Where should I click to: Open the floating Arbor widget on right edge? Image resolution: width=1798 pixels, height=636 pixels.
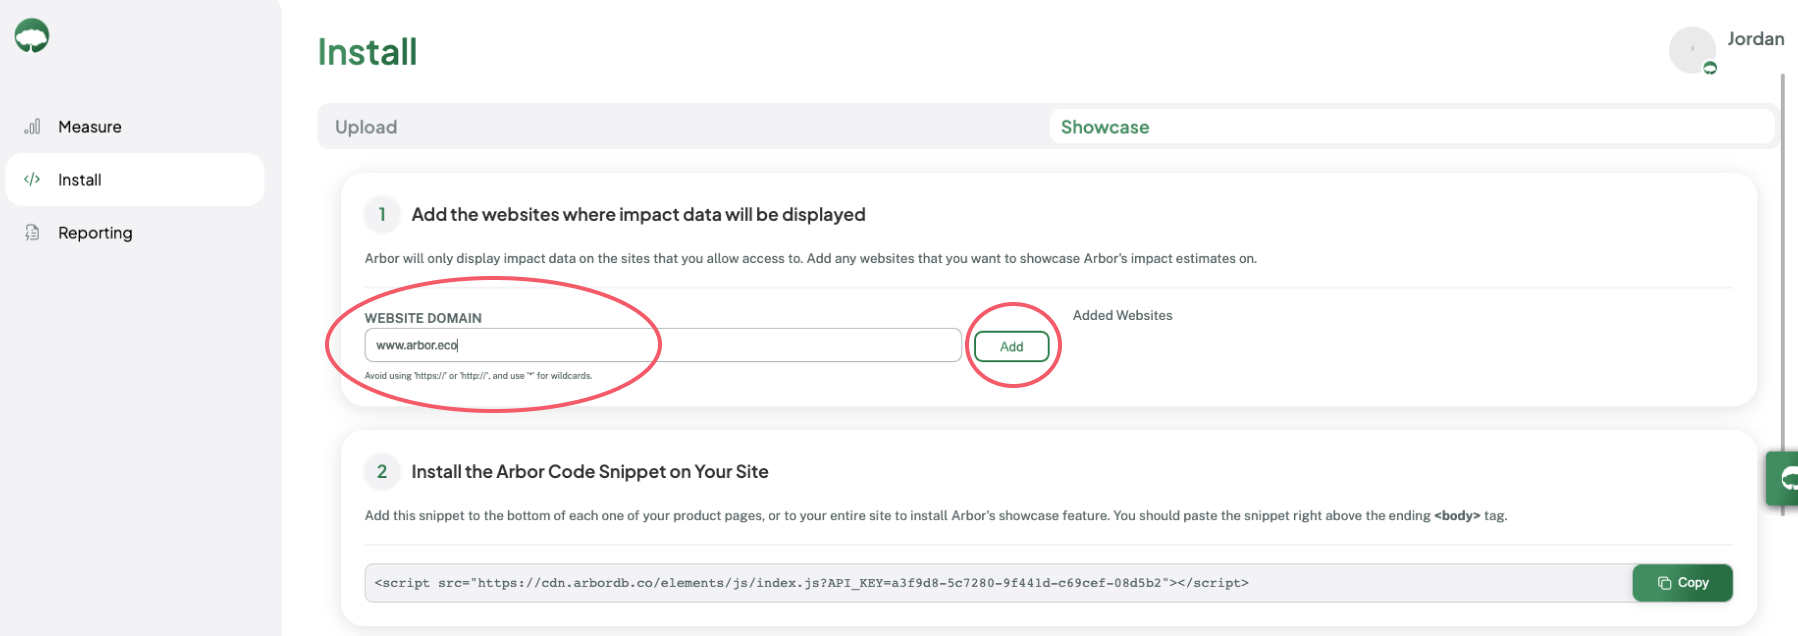tap(1783, 478)
